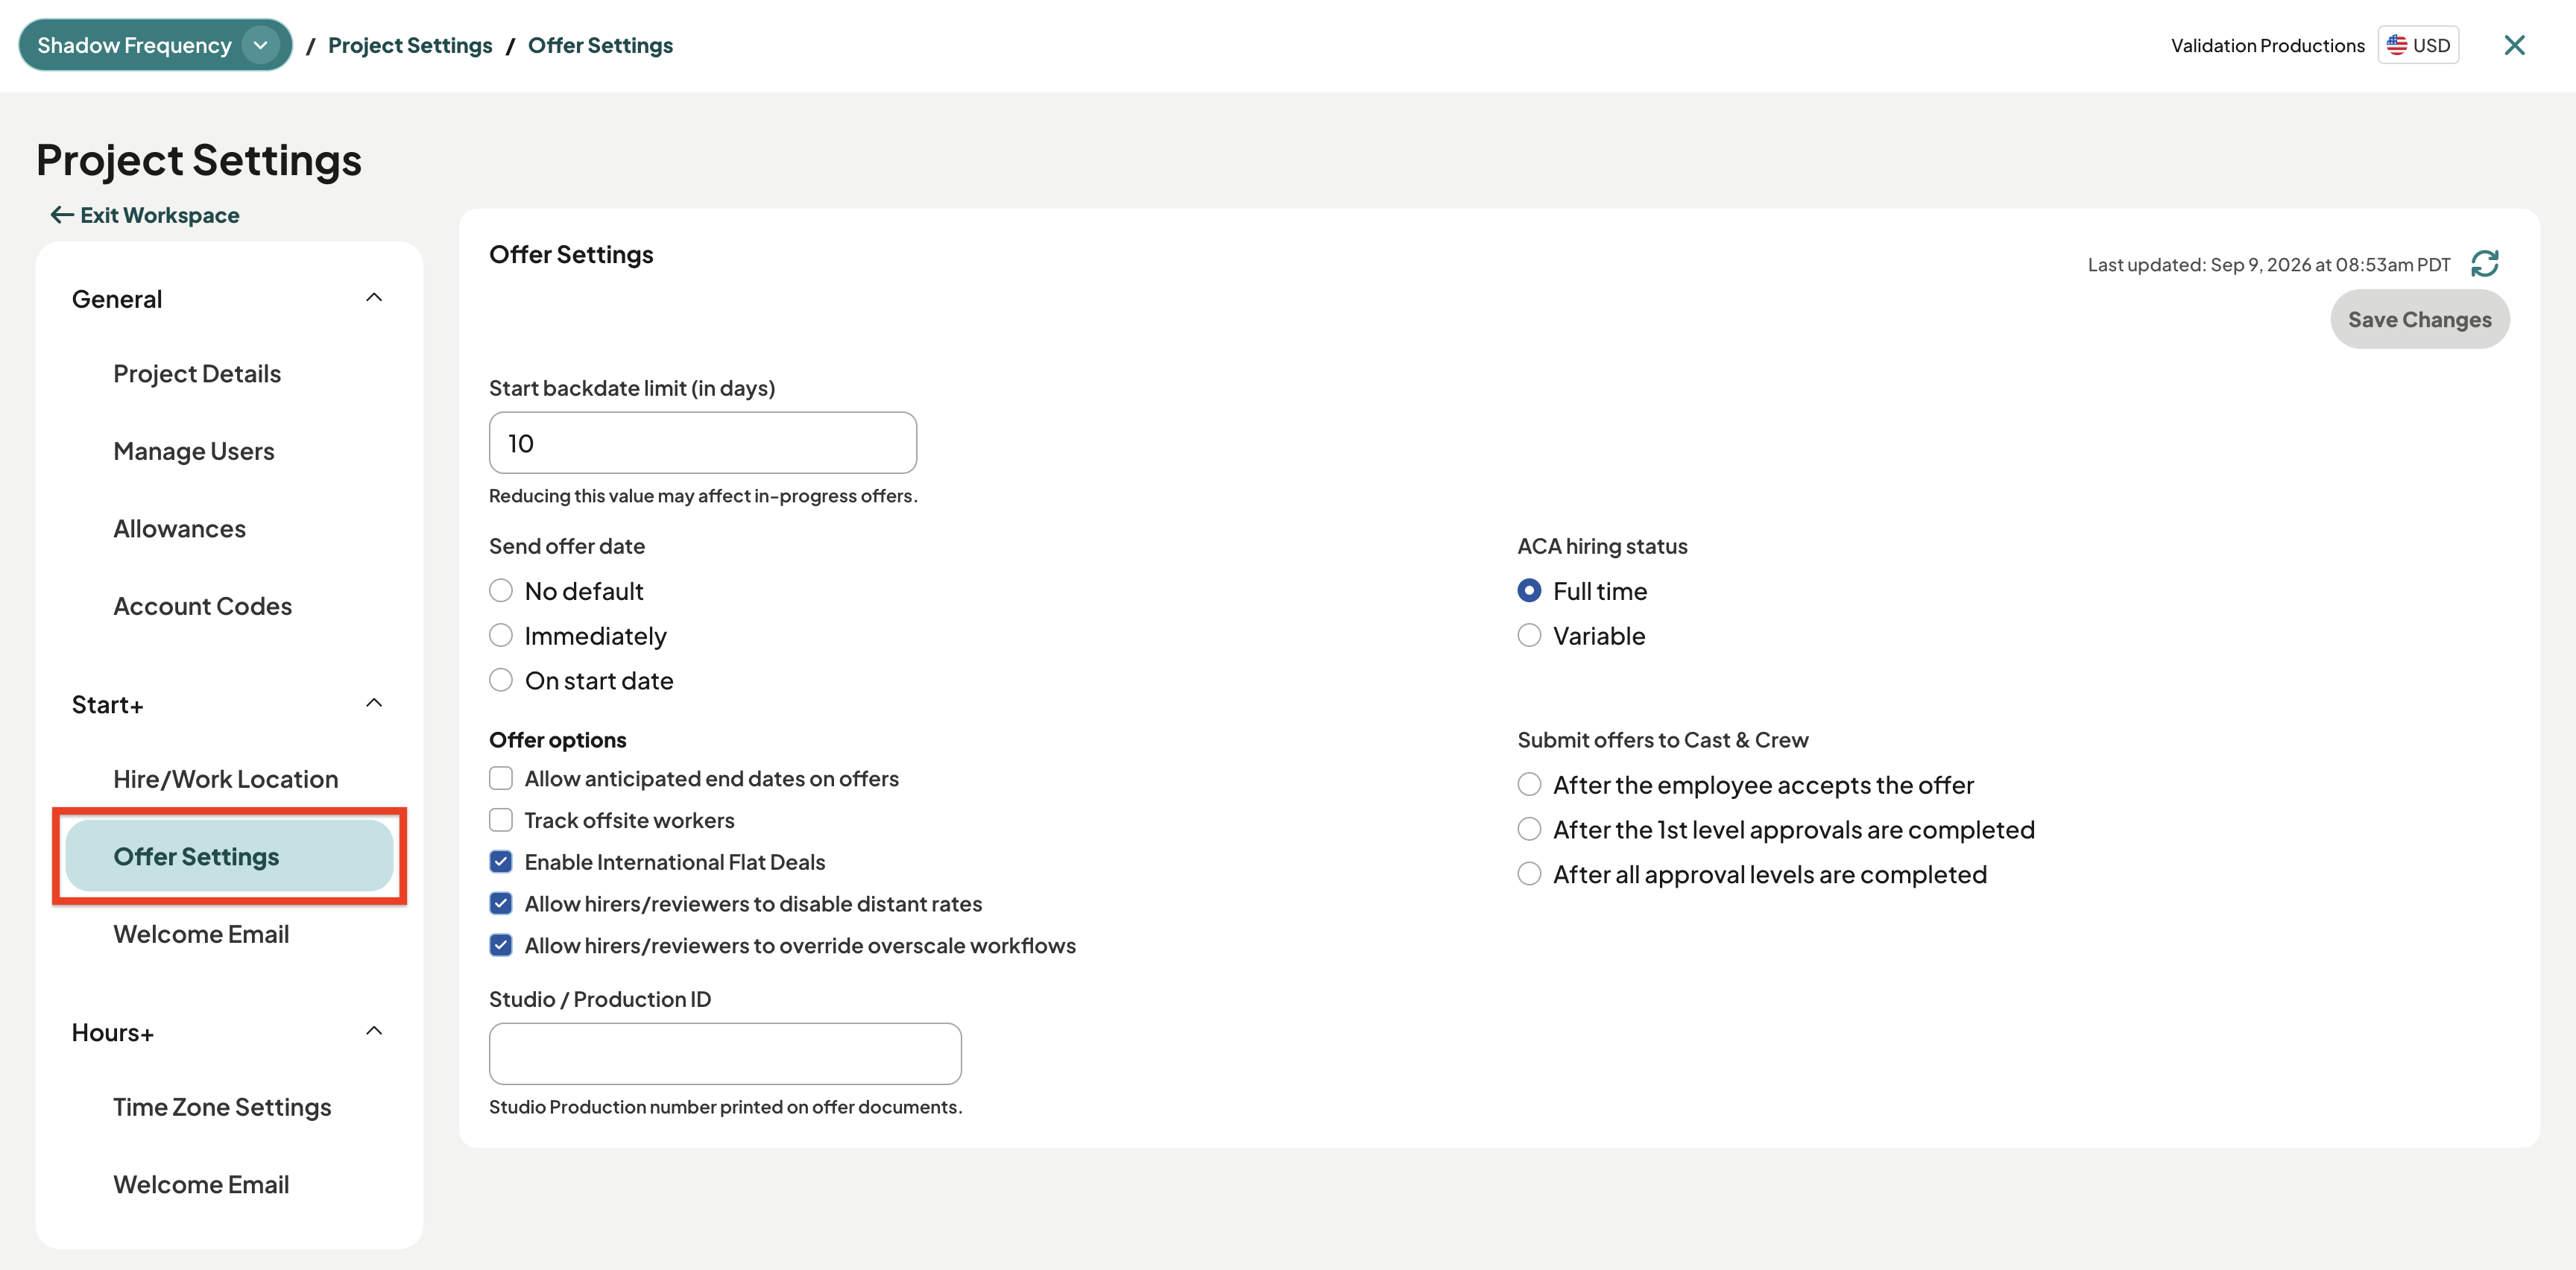Collapse the General section chevron
This screenshot has width=2576, height=1270.
tap(374, 298)
